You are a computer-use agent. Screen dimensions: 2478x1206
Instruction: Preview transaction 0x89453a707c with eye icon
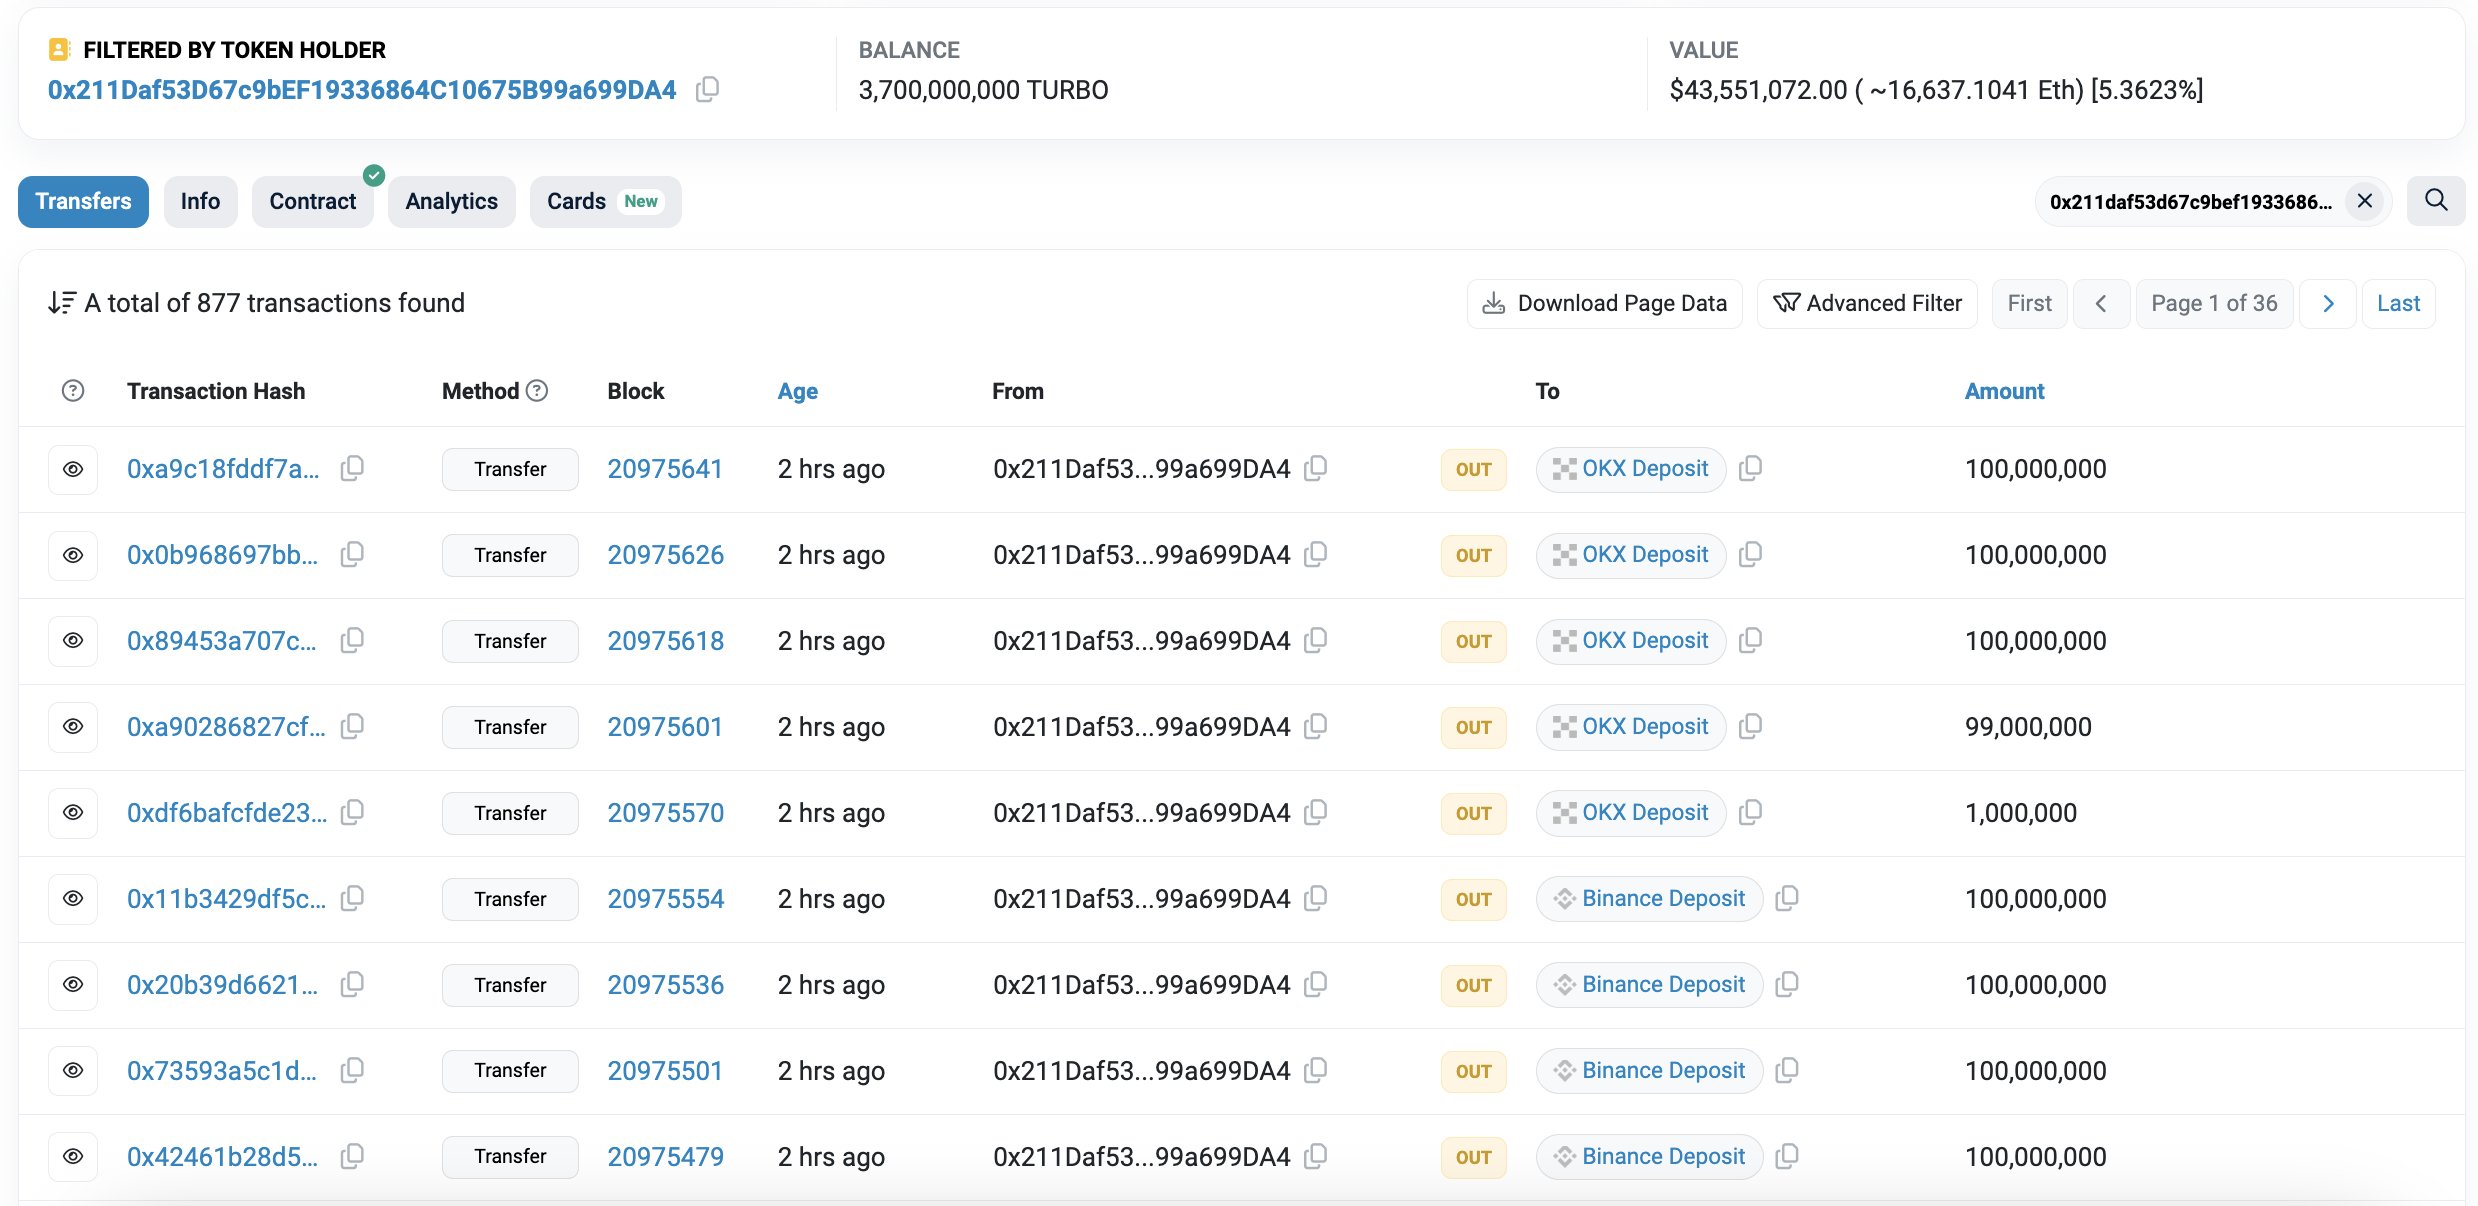tap(73, 640)
